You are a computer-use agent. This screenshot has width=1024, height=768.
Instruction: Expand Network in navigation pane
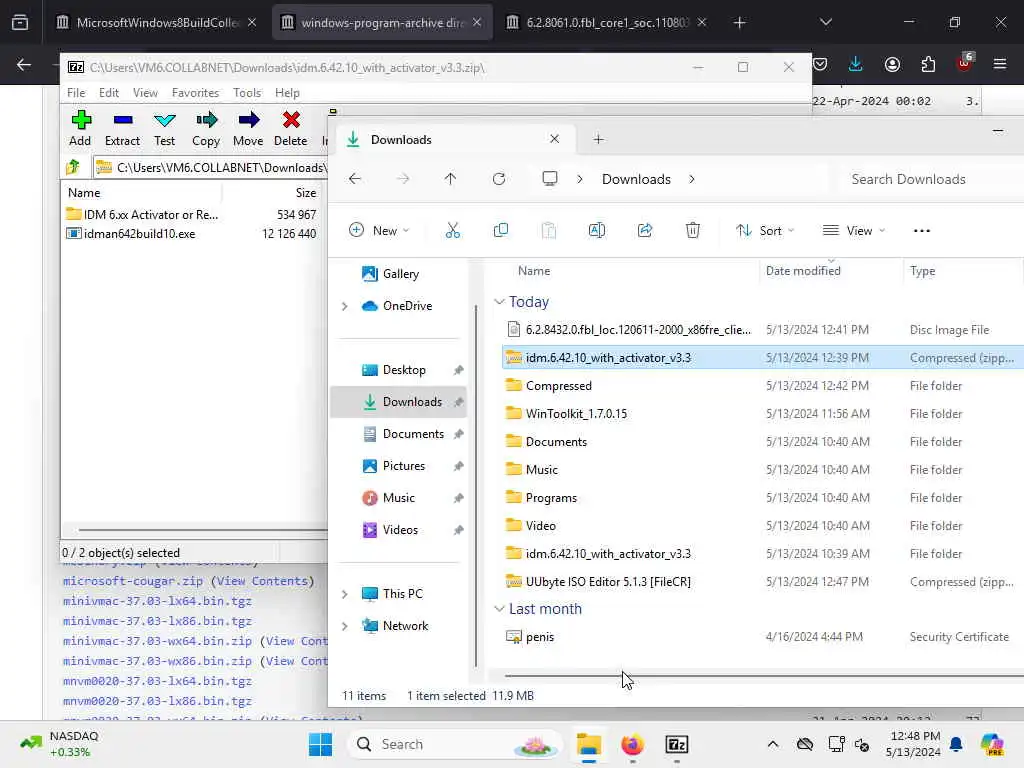click(x=345, y=626)
